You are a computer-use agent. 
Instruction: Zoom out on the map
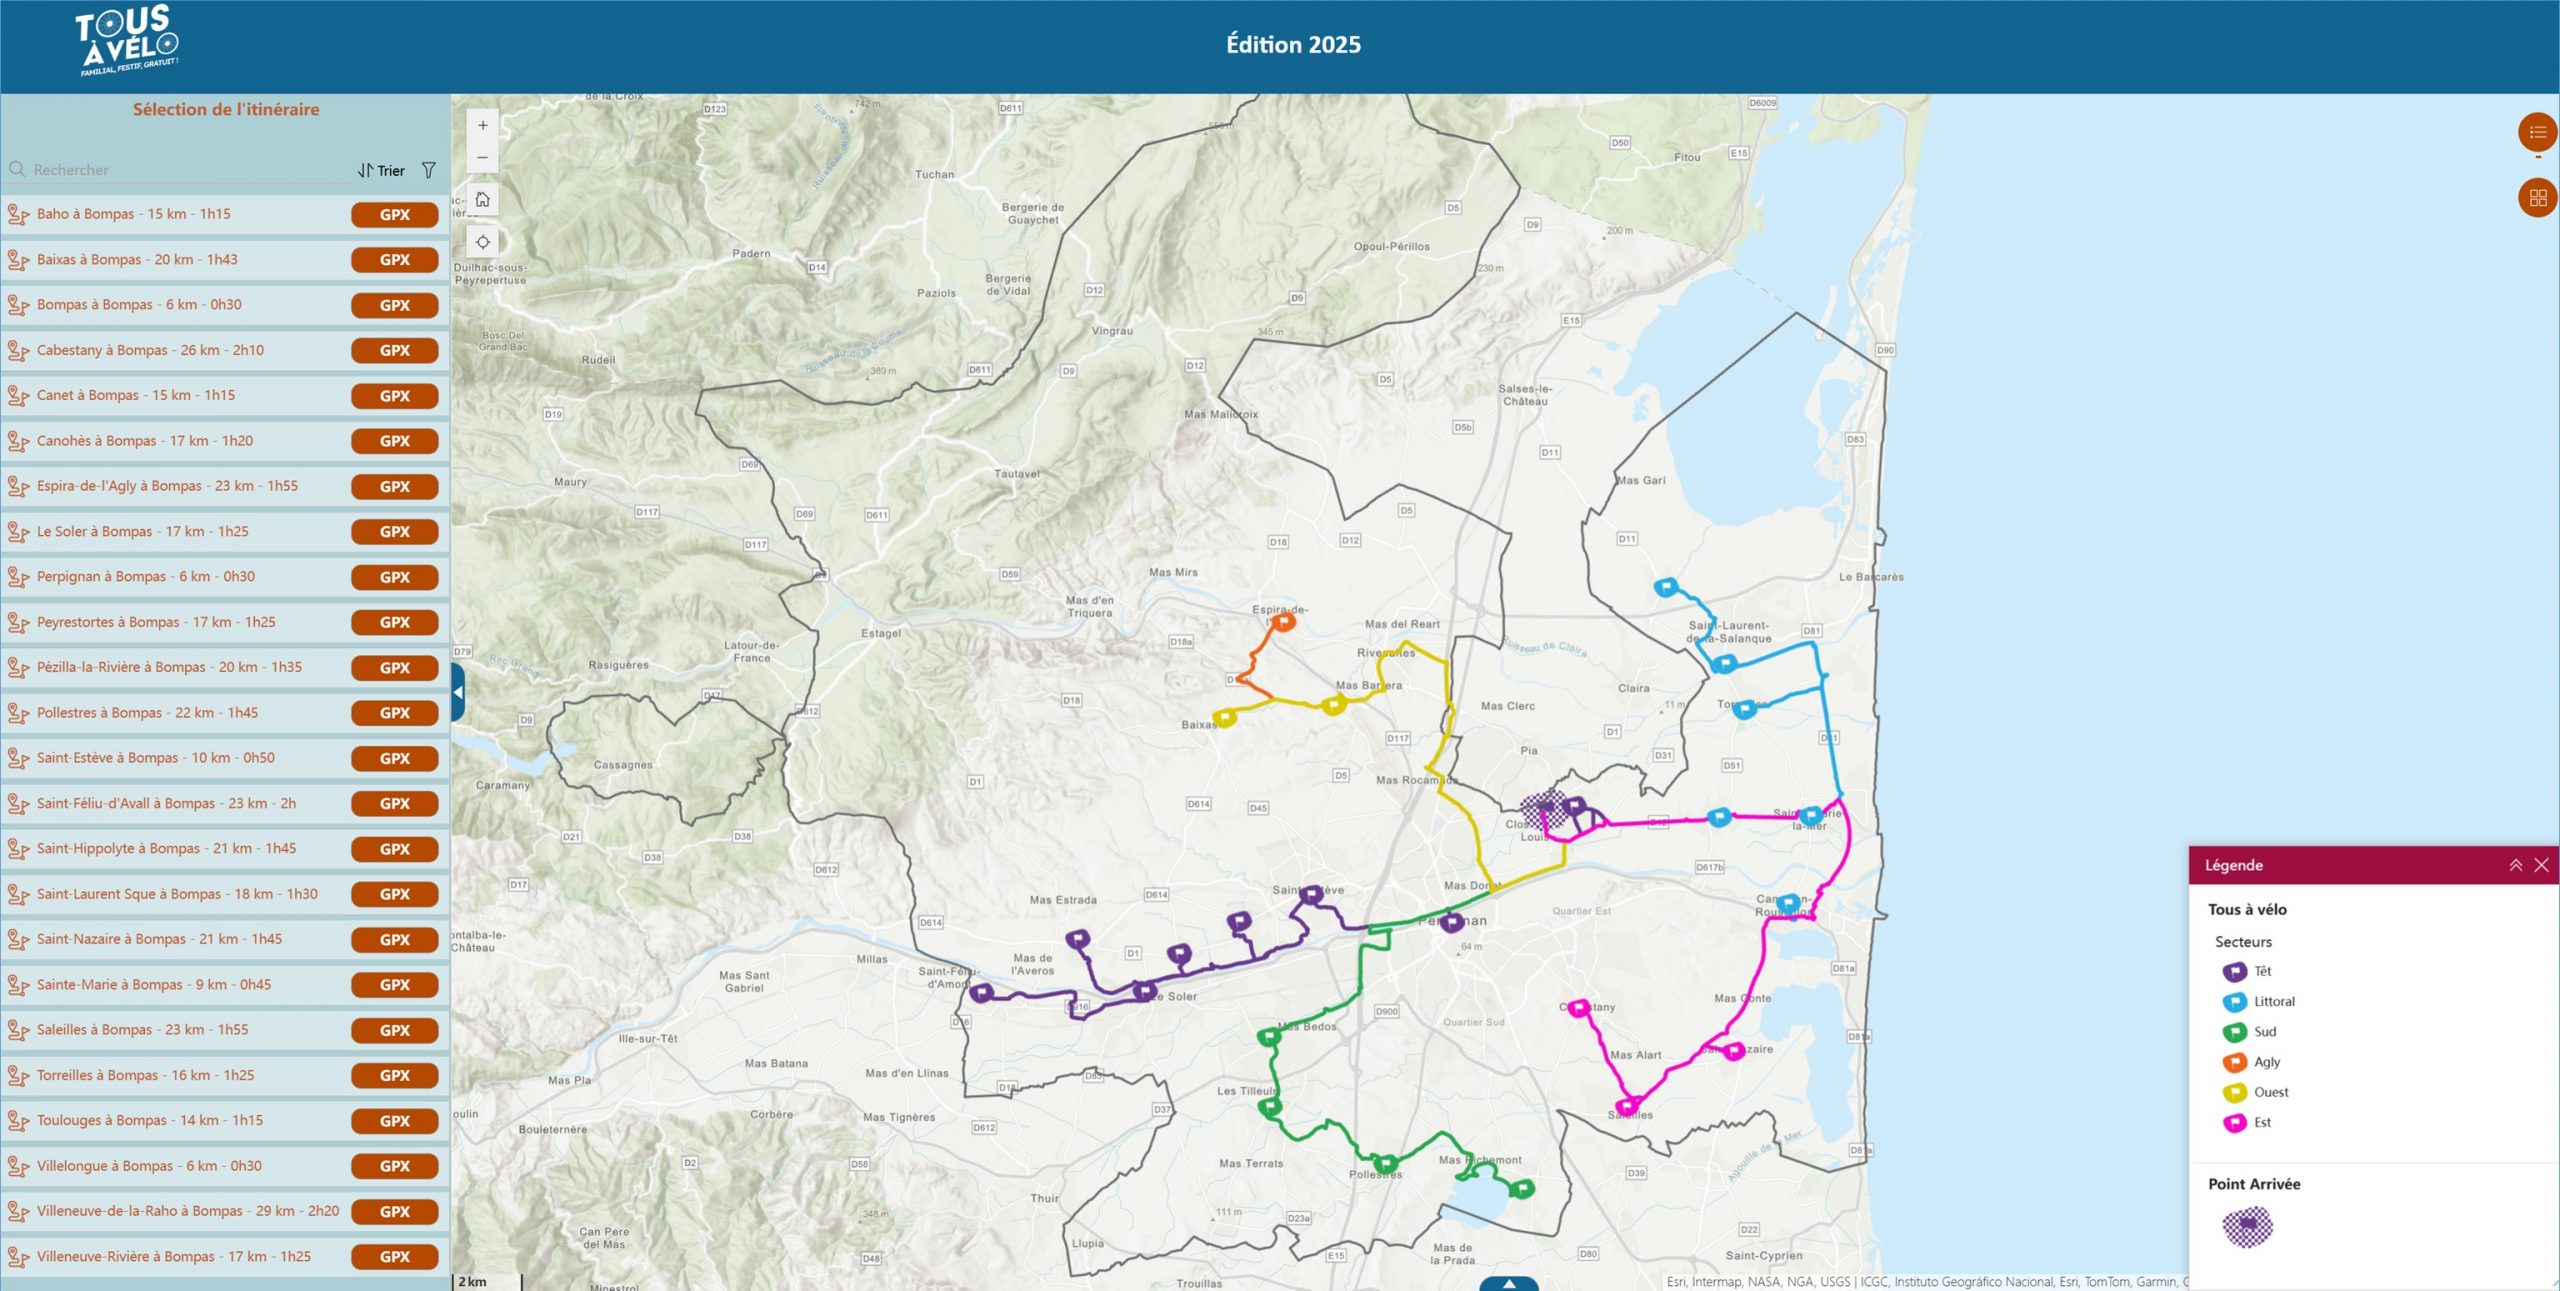[x=482, y=158]
